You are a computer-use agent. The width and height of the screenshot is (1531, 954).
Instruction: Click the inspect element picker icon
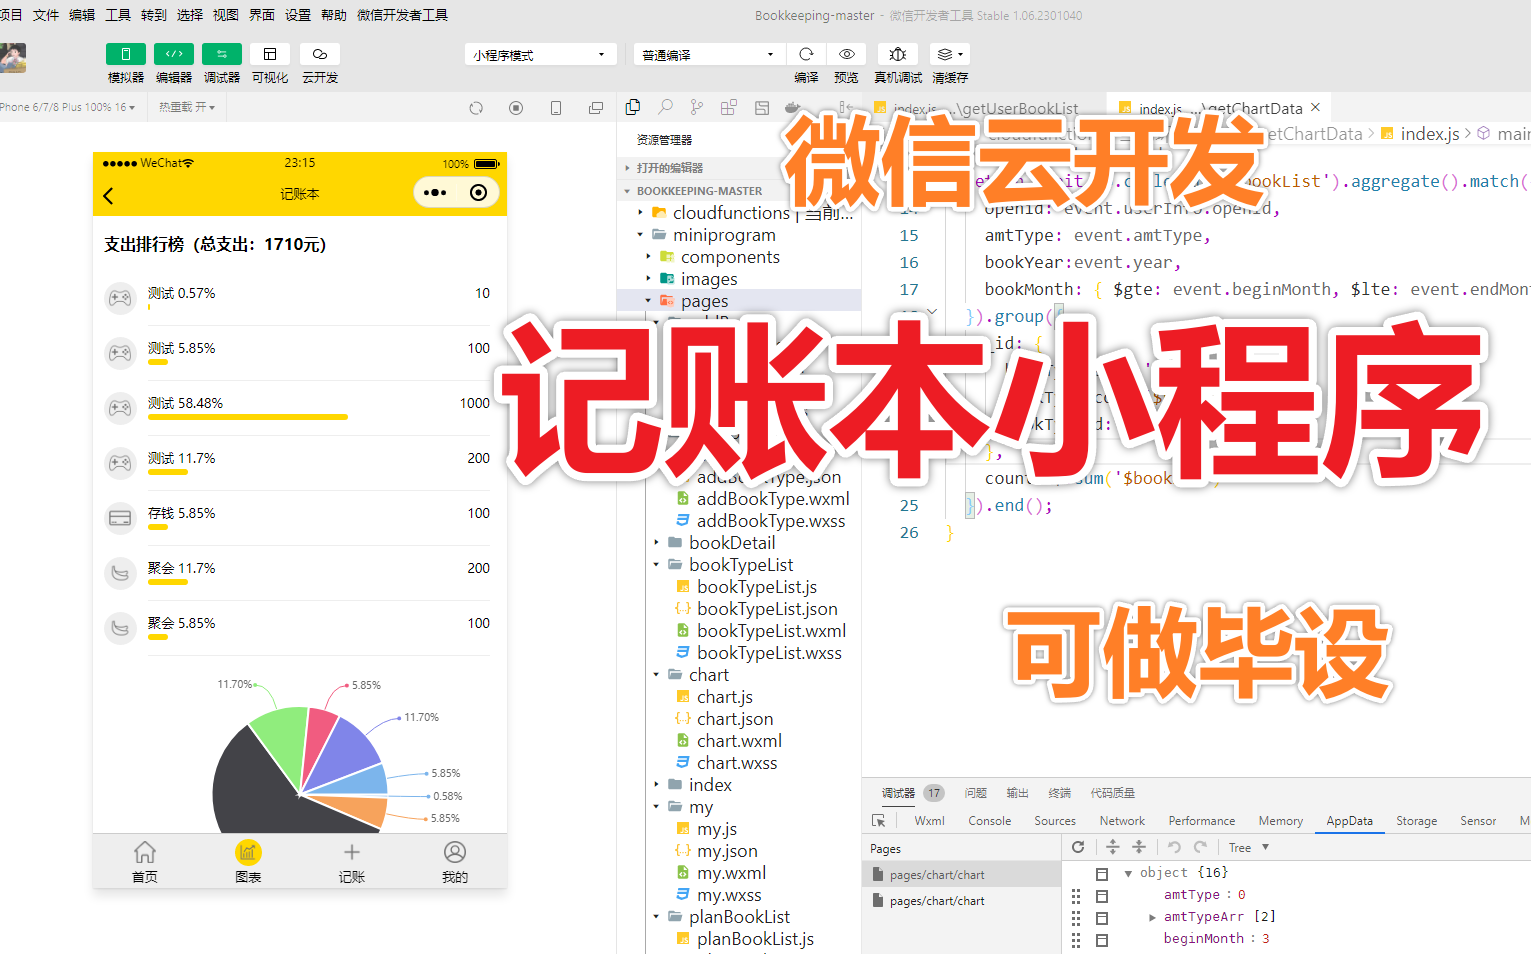(879, 821)
